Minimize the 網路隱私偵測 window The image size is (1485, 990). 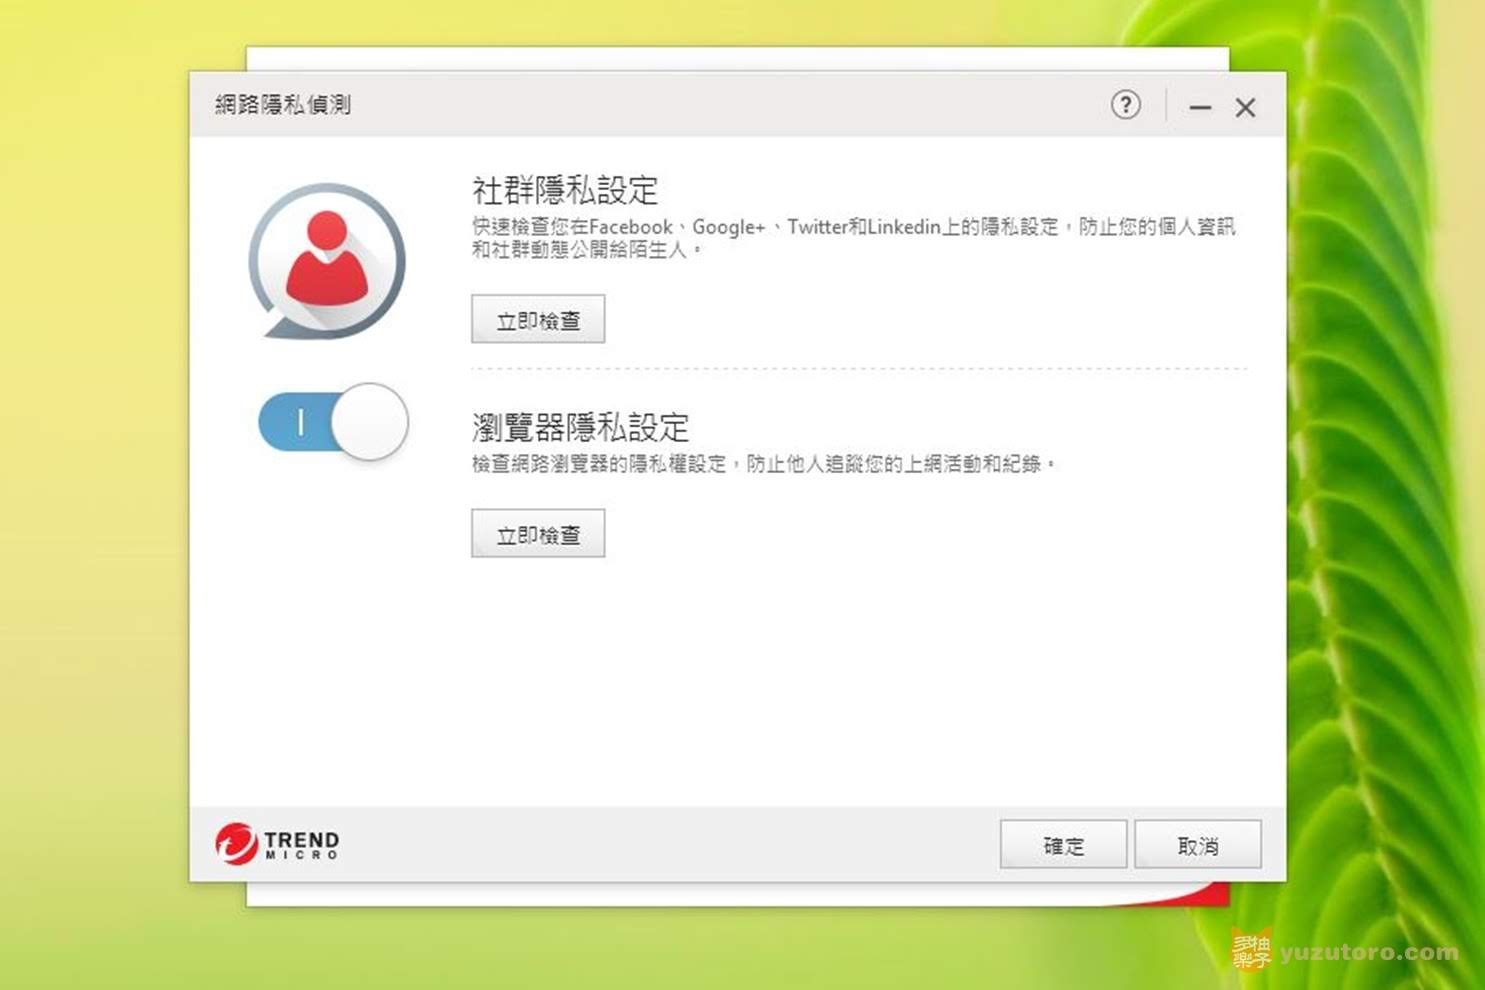[1200, 107]
